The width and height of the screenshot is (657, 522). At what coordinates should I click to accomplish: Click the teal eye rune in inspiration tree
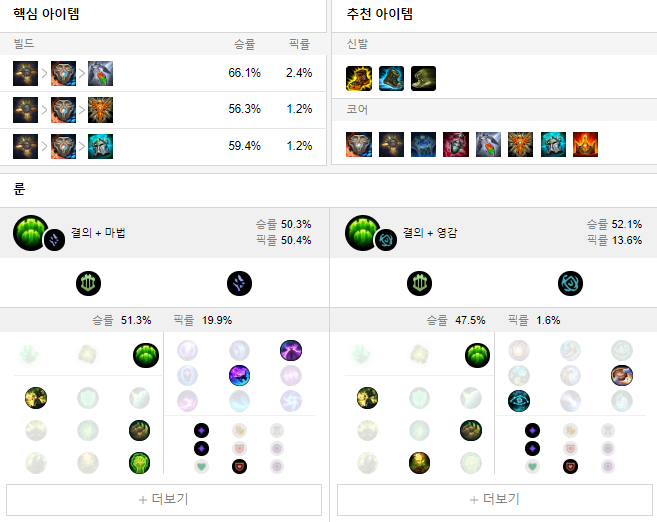pyautogui.click(x=519, y=401)
